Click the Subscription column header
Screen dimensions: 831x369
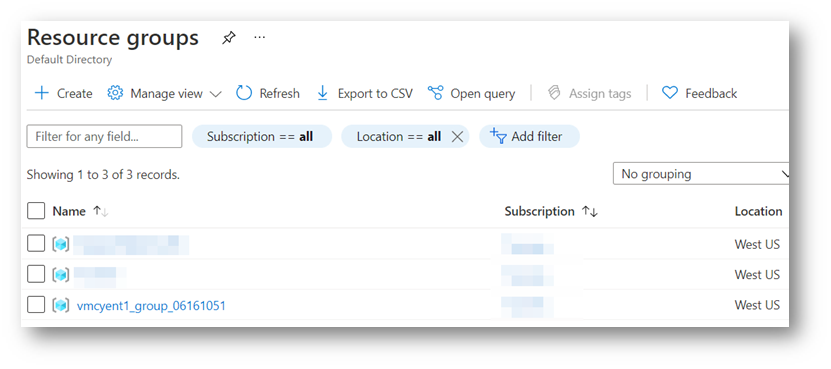click(539, 212)
